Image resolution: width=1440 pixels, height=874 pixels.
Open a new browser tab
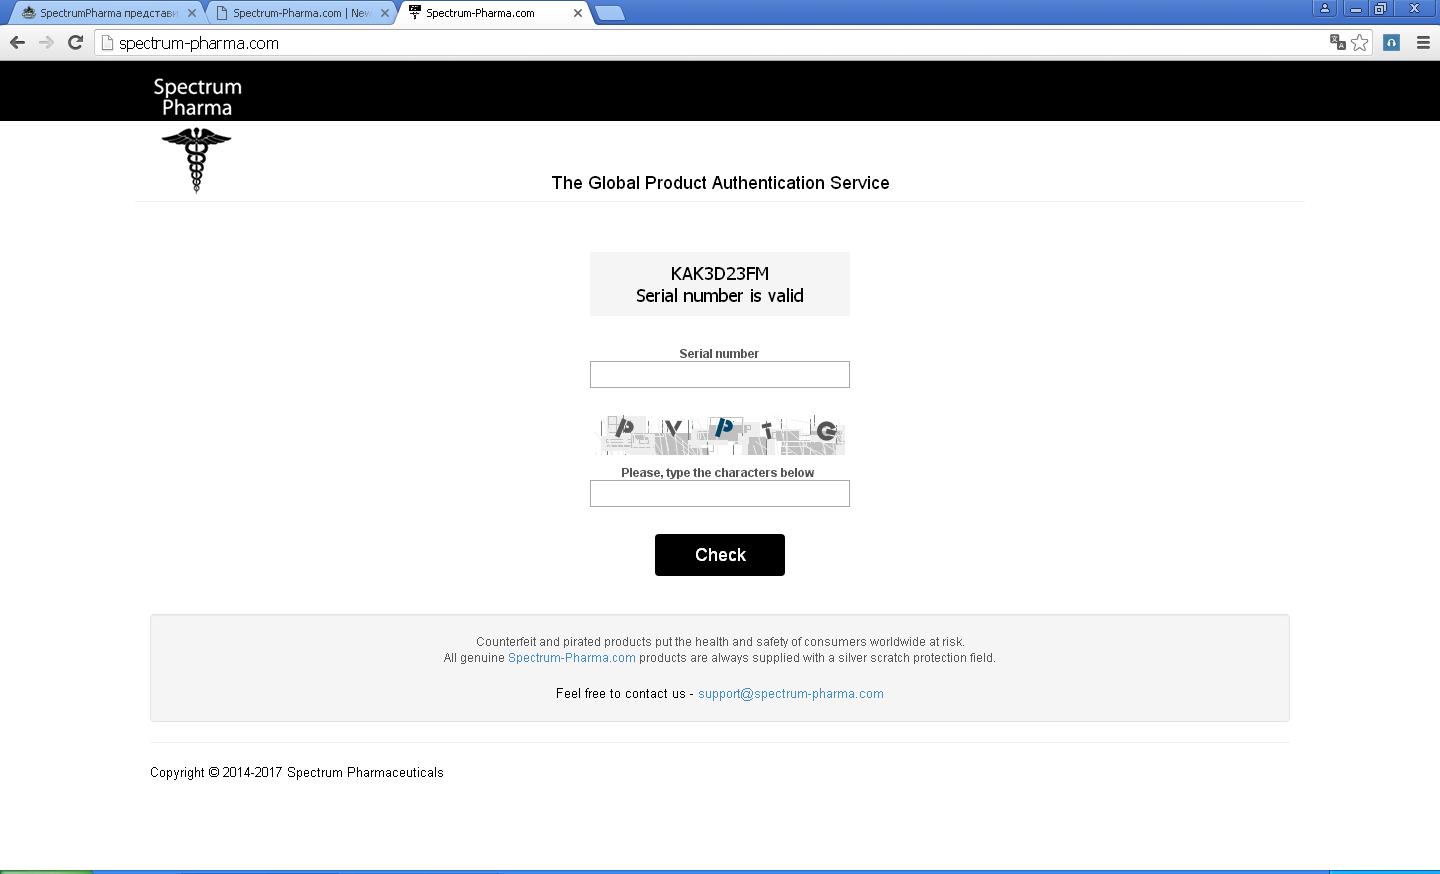pos(609,13)
